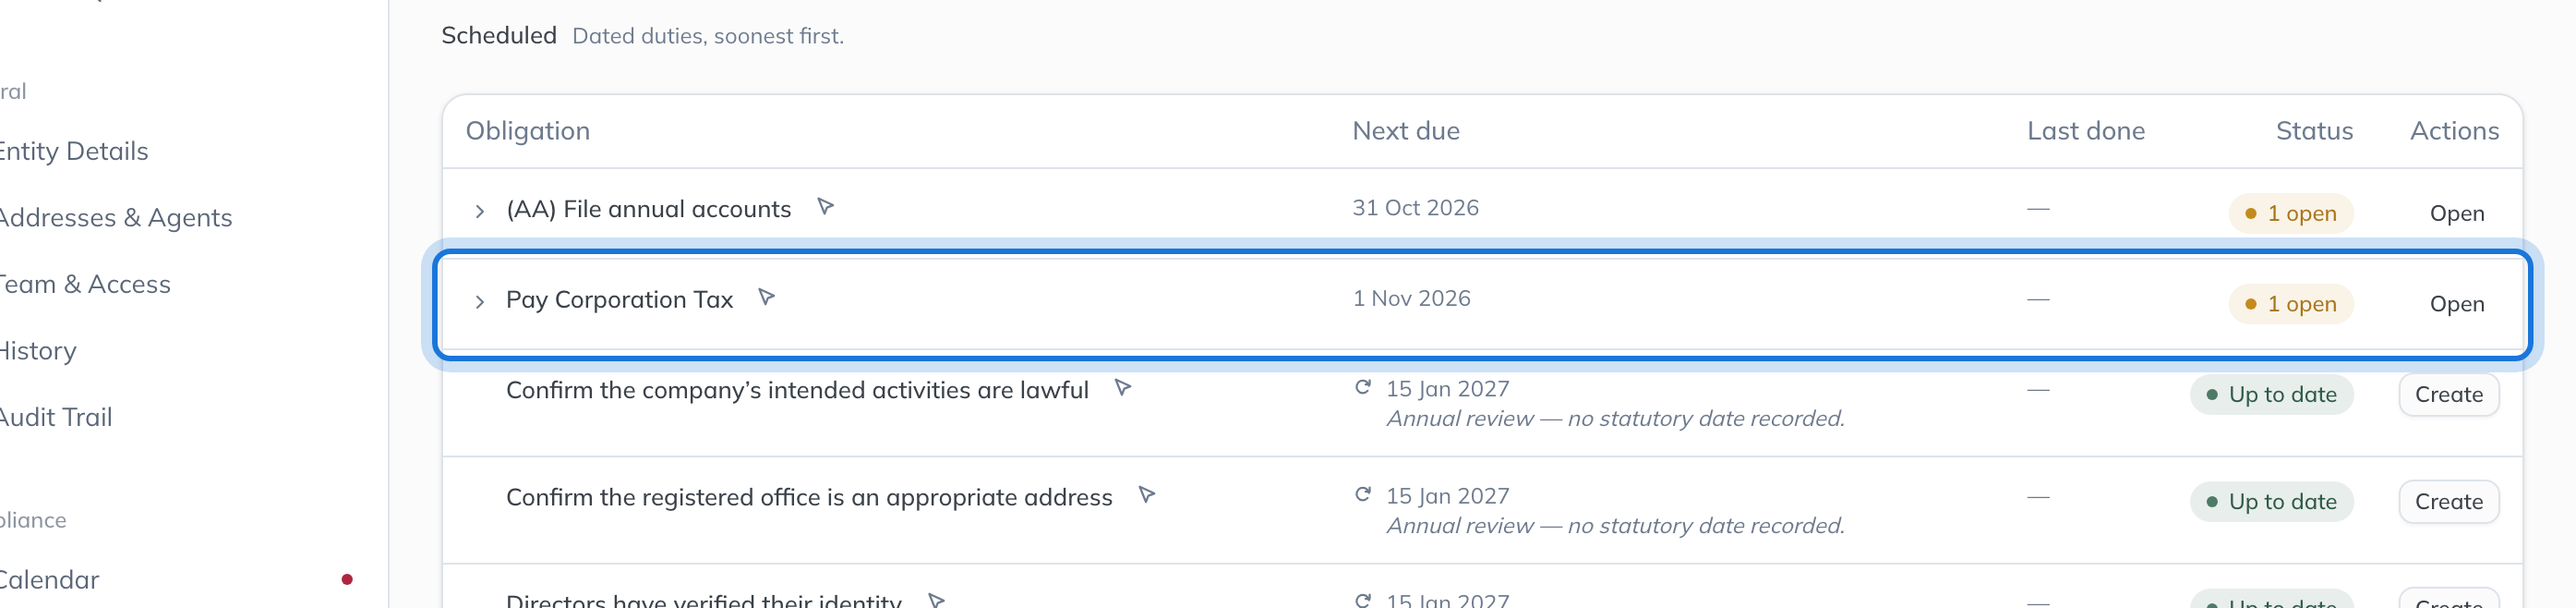Click pointer icon beside Pay Corporation Tax
This screenshot has width=2576, height=608.
click(x=767, y=297)
